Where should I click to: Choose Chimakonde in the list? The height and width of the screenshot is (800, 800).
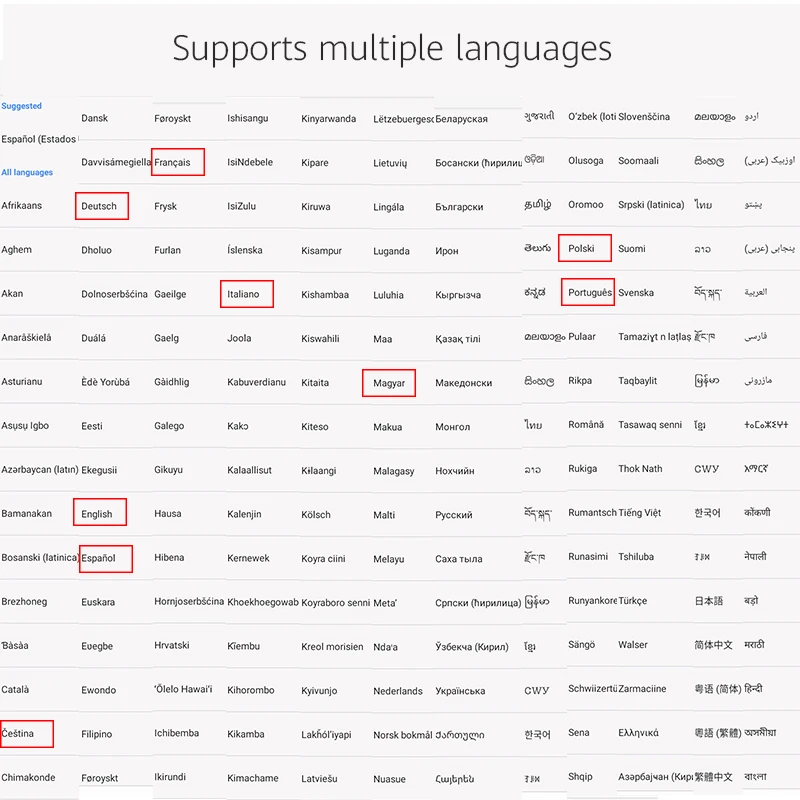click(28, 778)
